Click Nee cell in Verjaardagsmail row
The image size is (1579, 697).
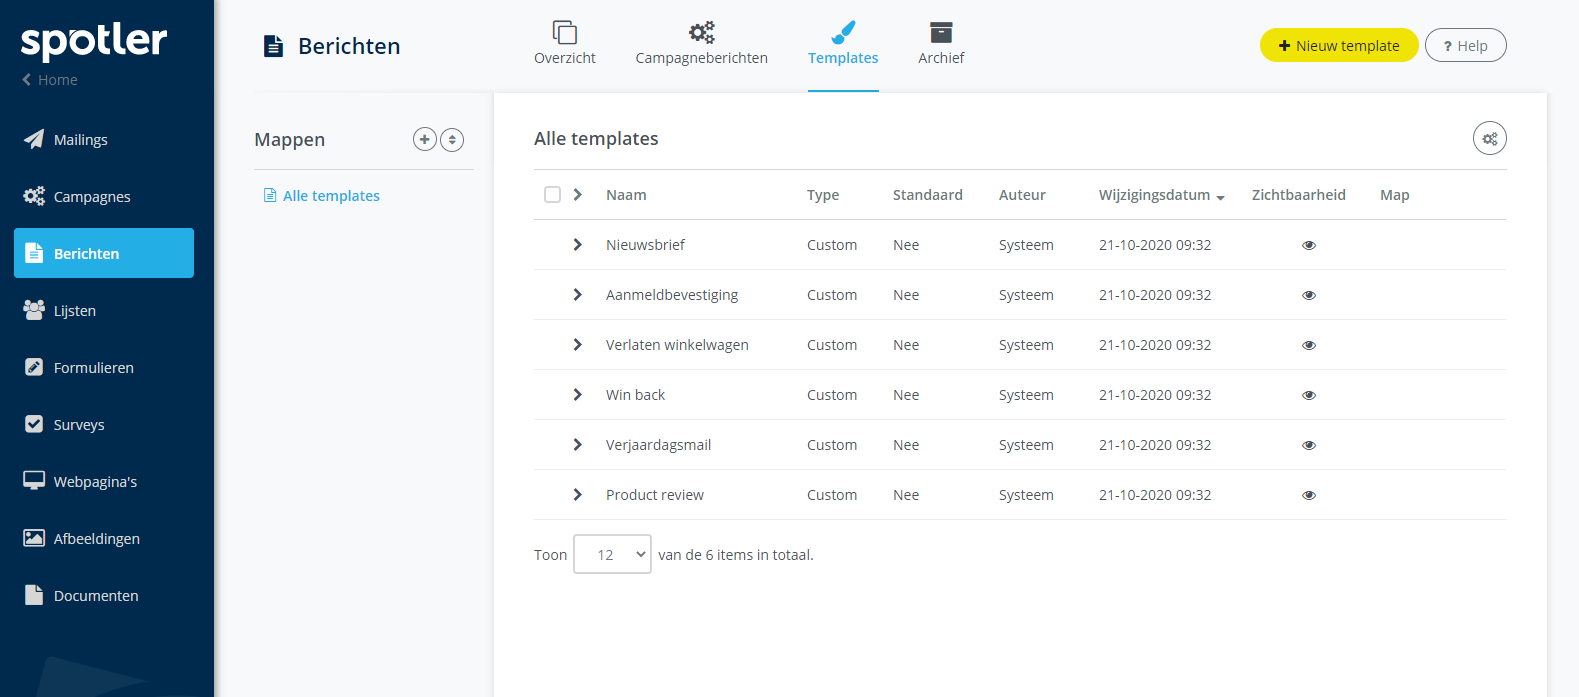(906, 445)
